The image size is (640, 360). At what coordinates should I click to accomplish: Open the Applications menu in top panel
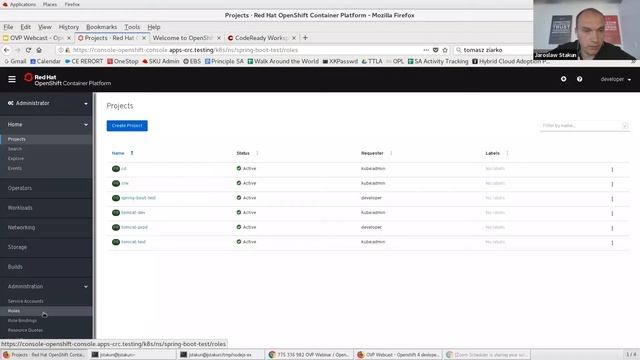(x=19, y=4)
